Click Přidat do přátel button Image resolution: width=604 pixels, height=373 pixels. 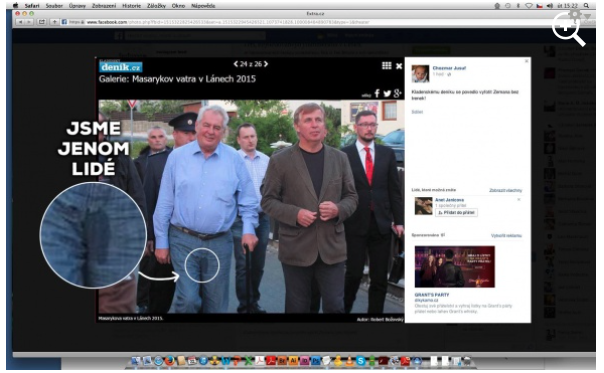pyautogui.click(x=456, y=212)
